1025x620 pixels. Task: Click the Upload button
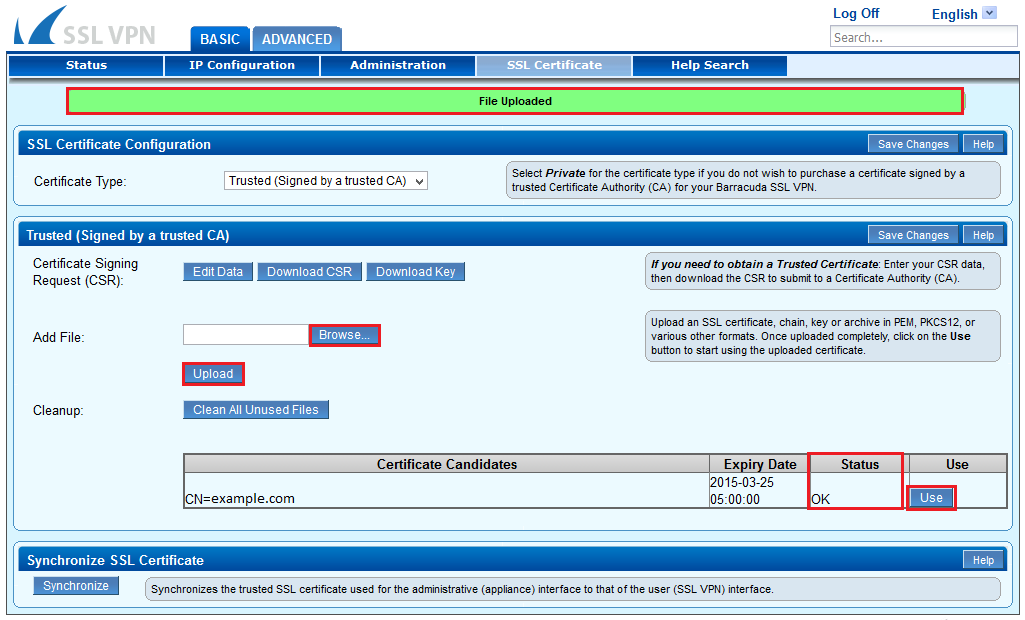tap(213, 374)
